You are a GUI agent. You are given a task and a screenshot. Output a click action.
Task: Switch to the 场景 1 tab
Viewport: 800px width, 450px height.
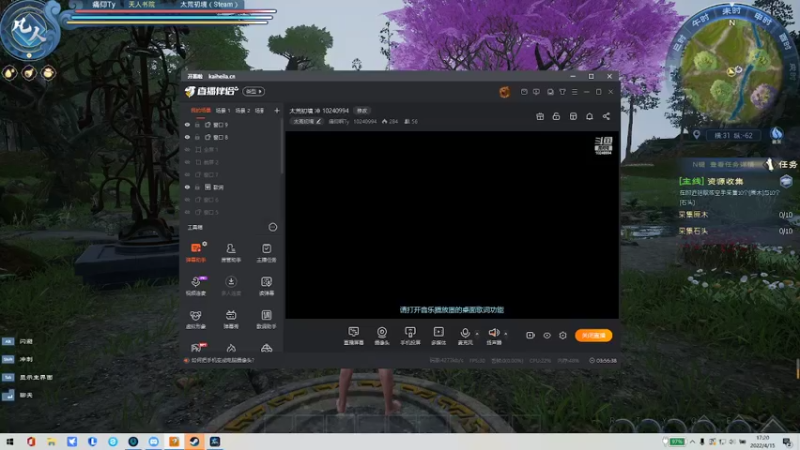[222, 110]
